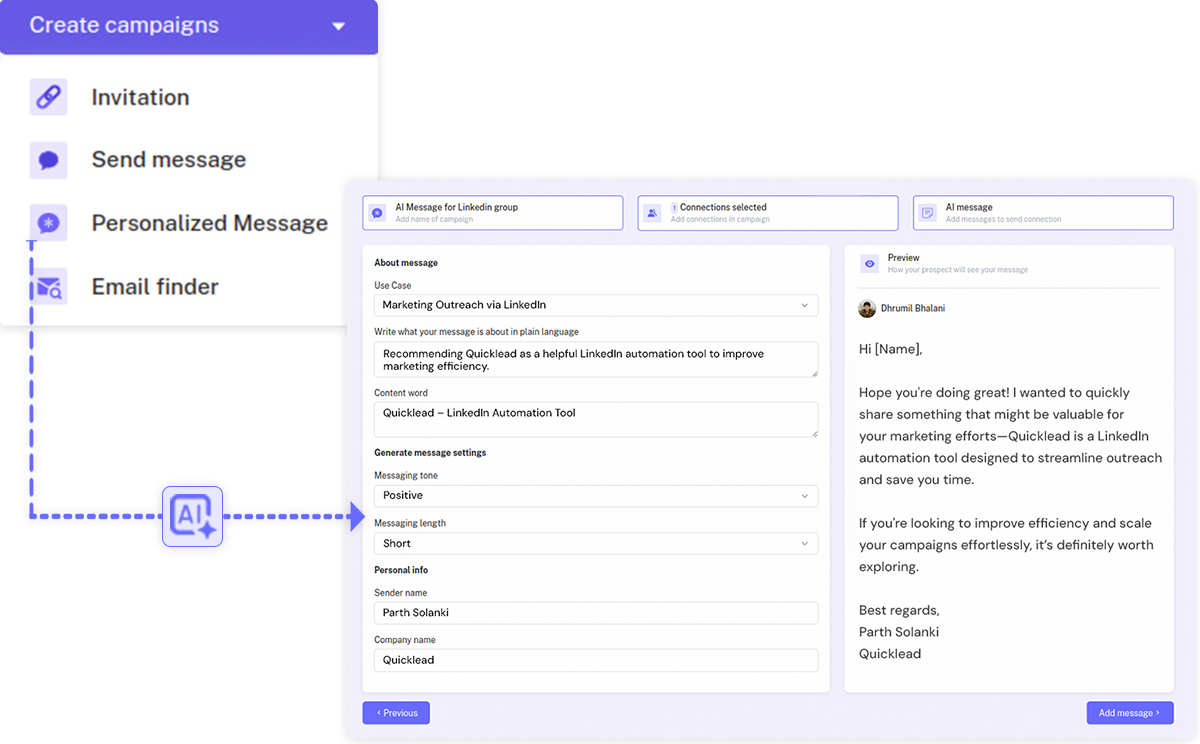Open AI Message for Linkedin group step

click(x=493, y=213)
